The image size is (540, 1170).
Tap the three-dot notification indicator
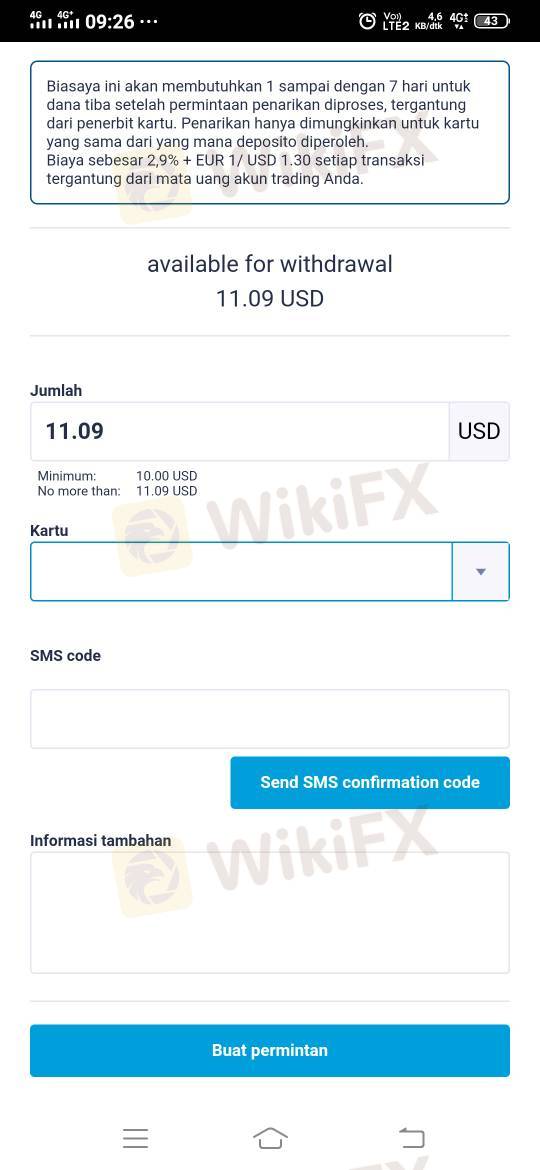[x=148, y=21]
